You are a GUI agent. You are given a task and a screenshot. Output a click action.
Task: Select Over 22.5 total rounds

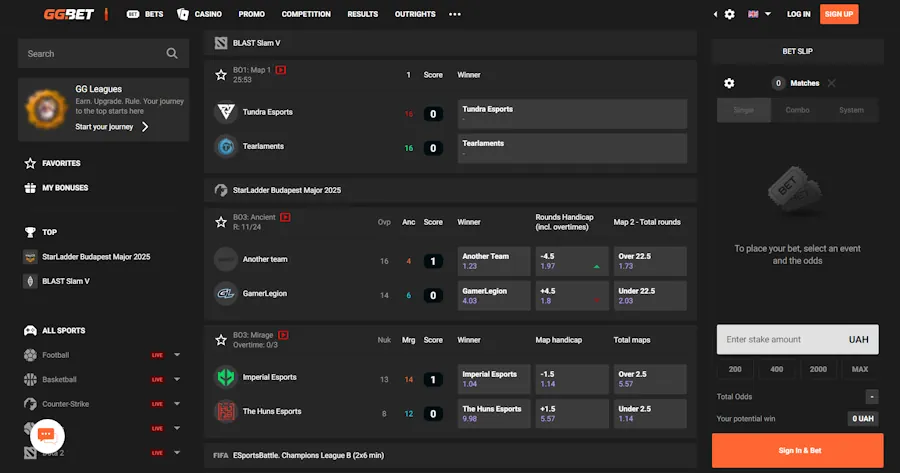650,261
